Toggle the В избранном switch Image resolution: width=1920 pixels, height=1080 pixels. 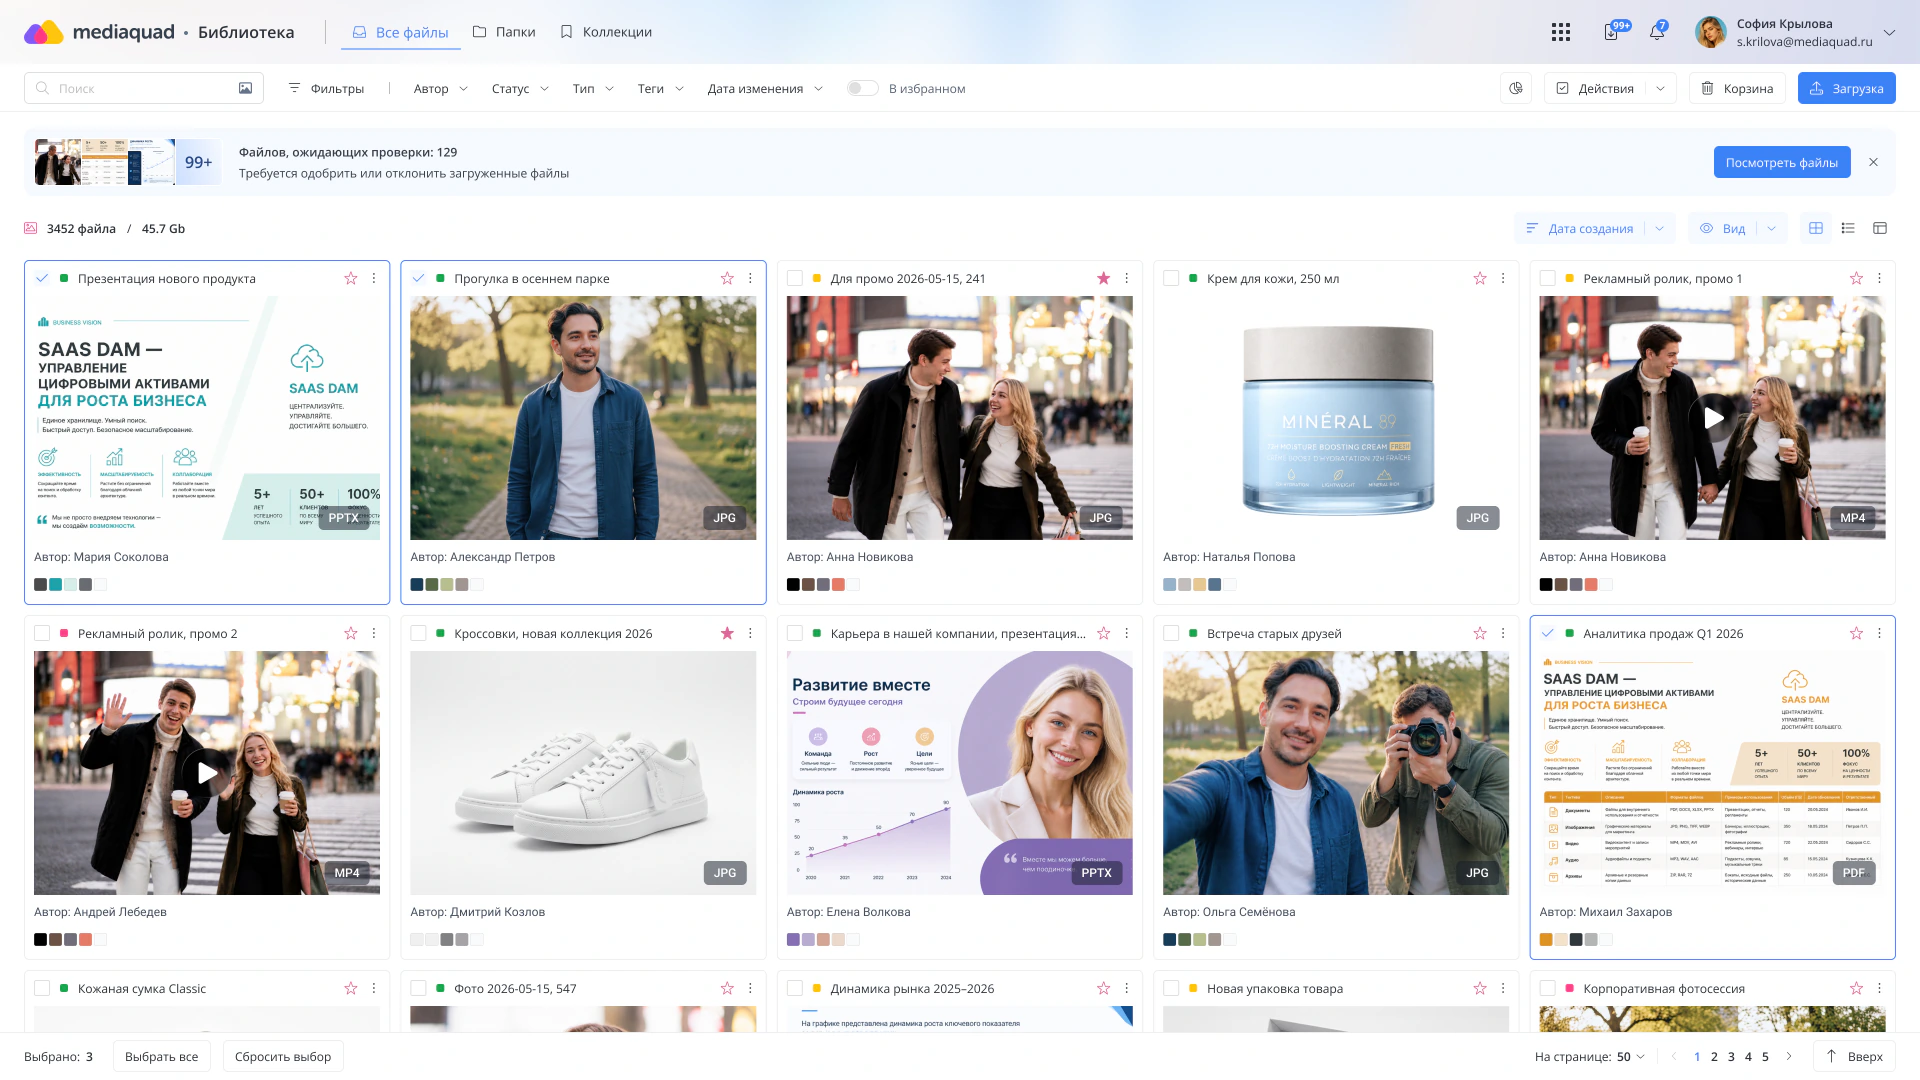862,88
